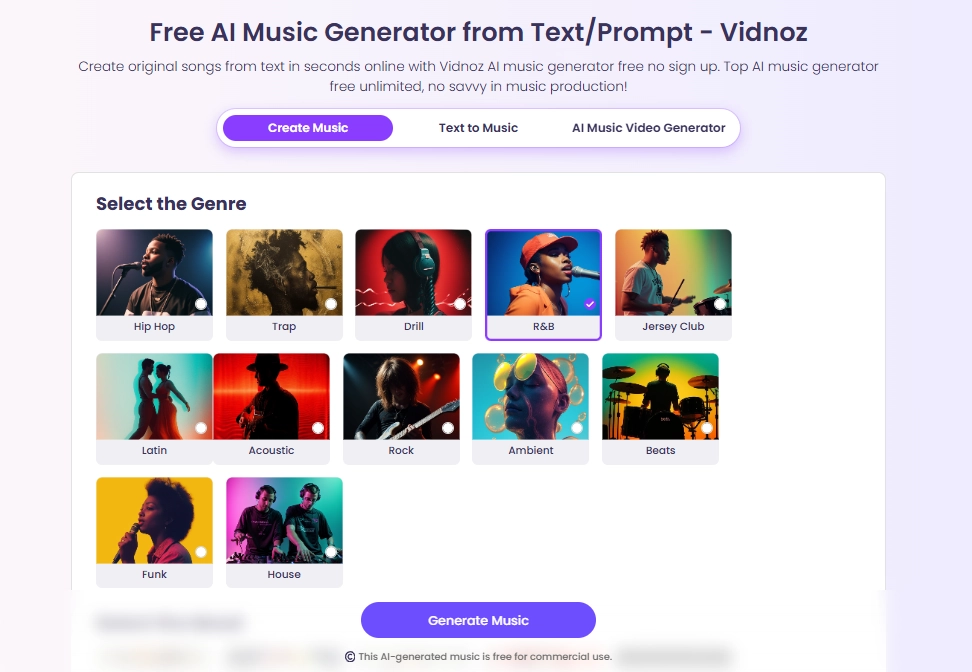
Task: Click the Beats drummer image
Action: click(661, 397)
